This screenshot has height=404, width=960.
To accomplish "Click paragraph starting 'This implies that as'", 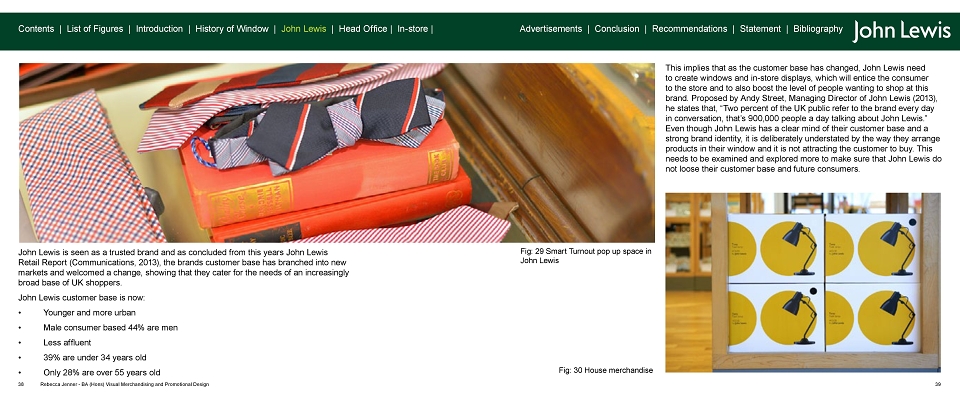I will tap(803, 119).
